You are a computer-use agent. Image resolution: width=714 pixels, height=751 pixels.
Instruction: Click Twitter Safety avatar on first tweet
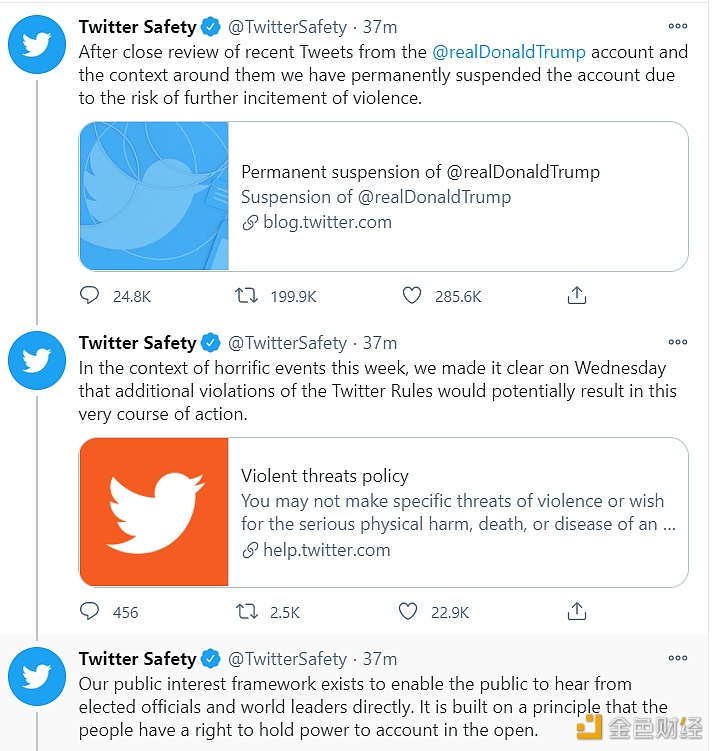37,46
